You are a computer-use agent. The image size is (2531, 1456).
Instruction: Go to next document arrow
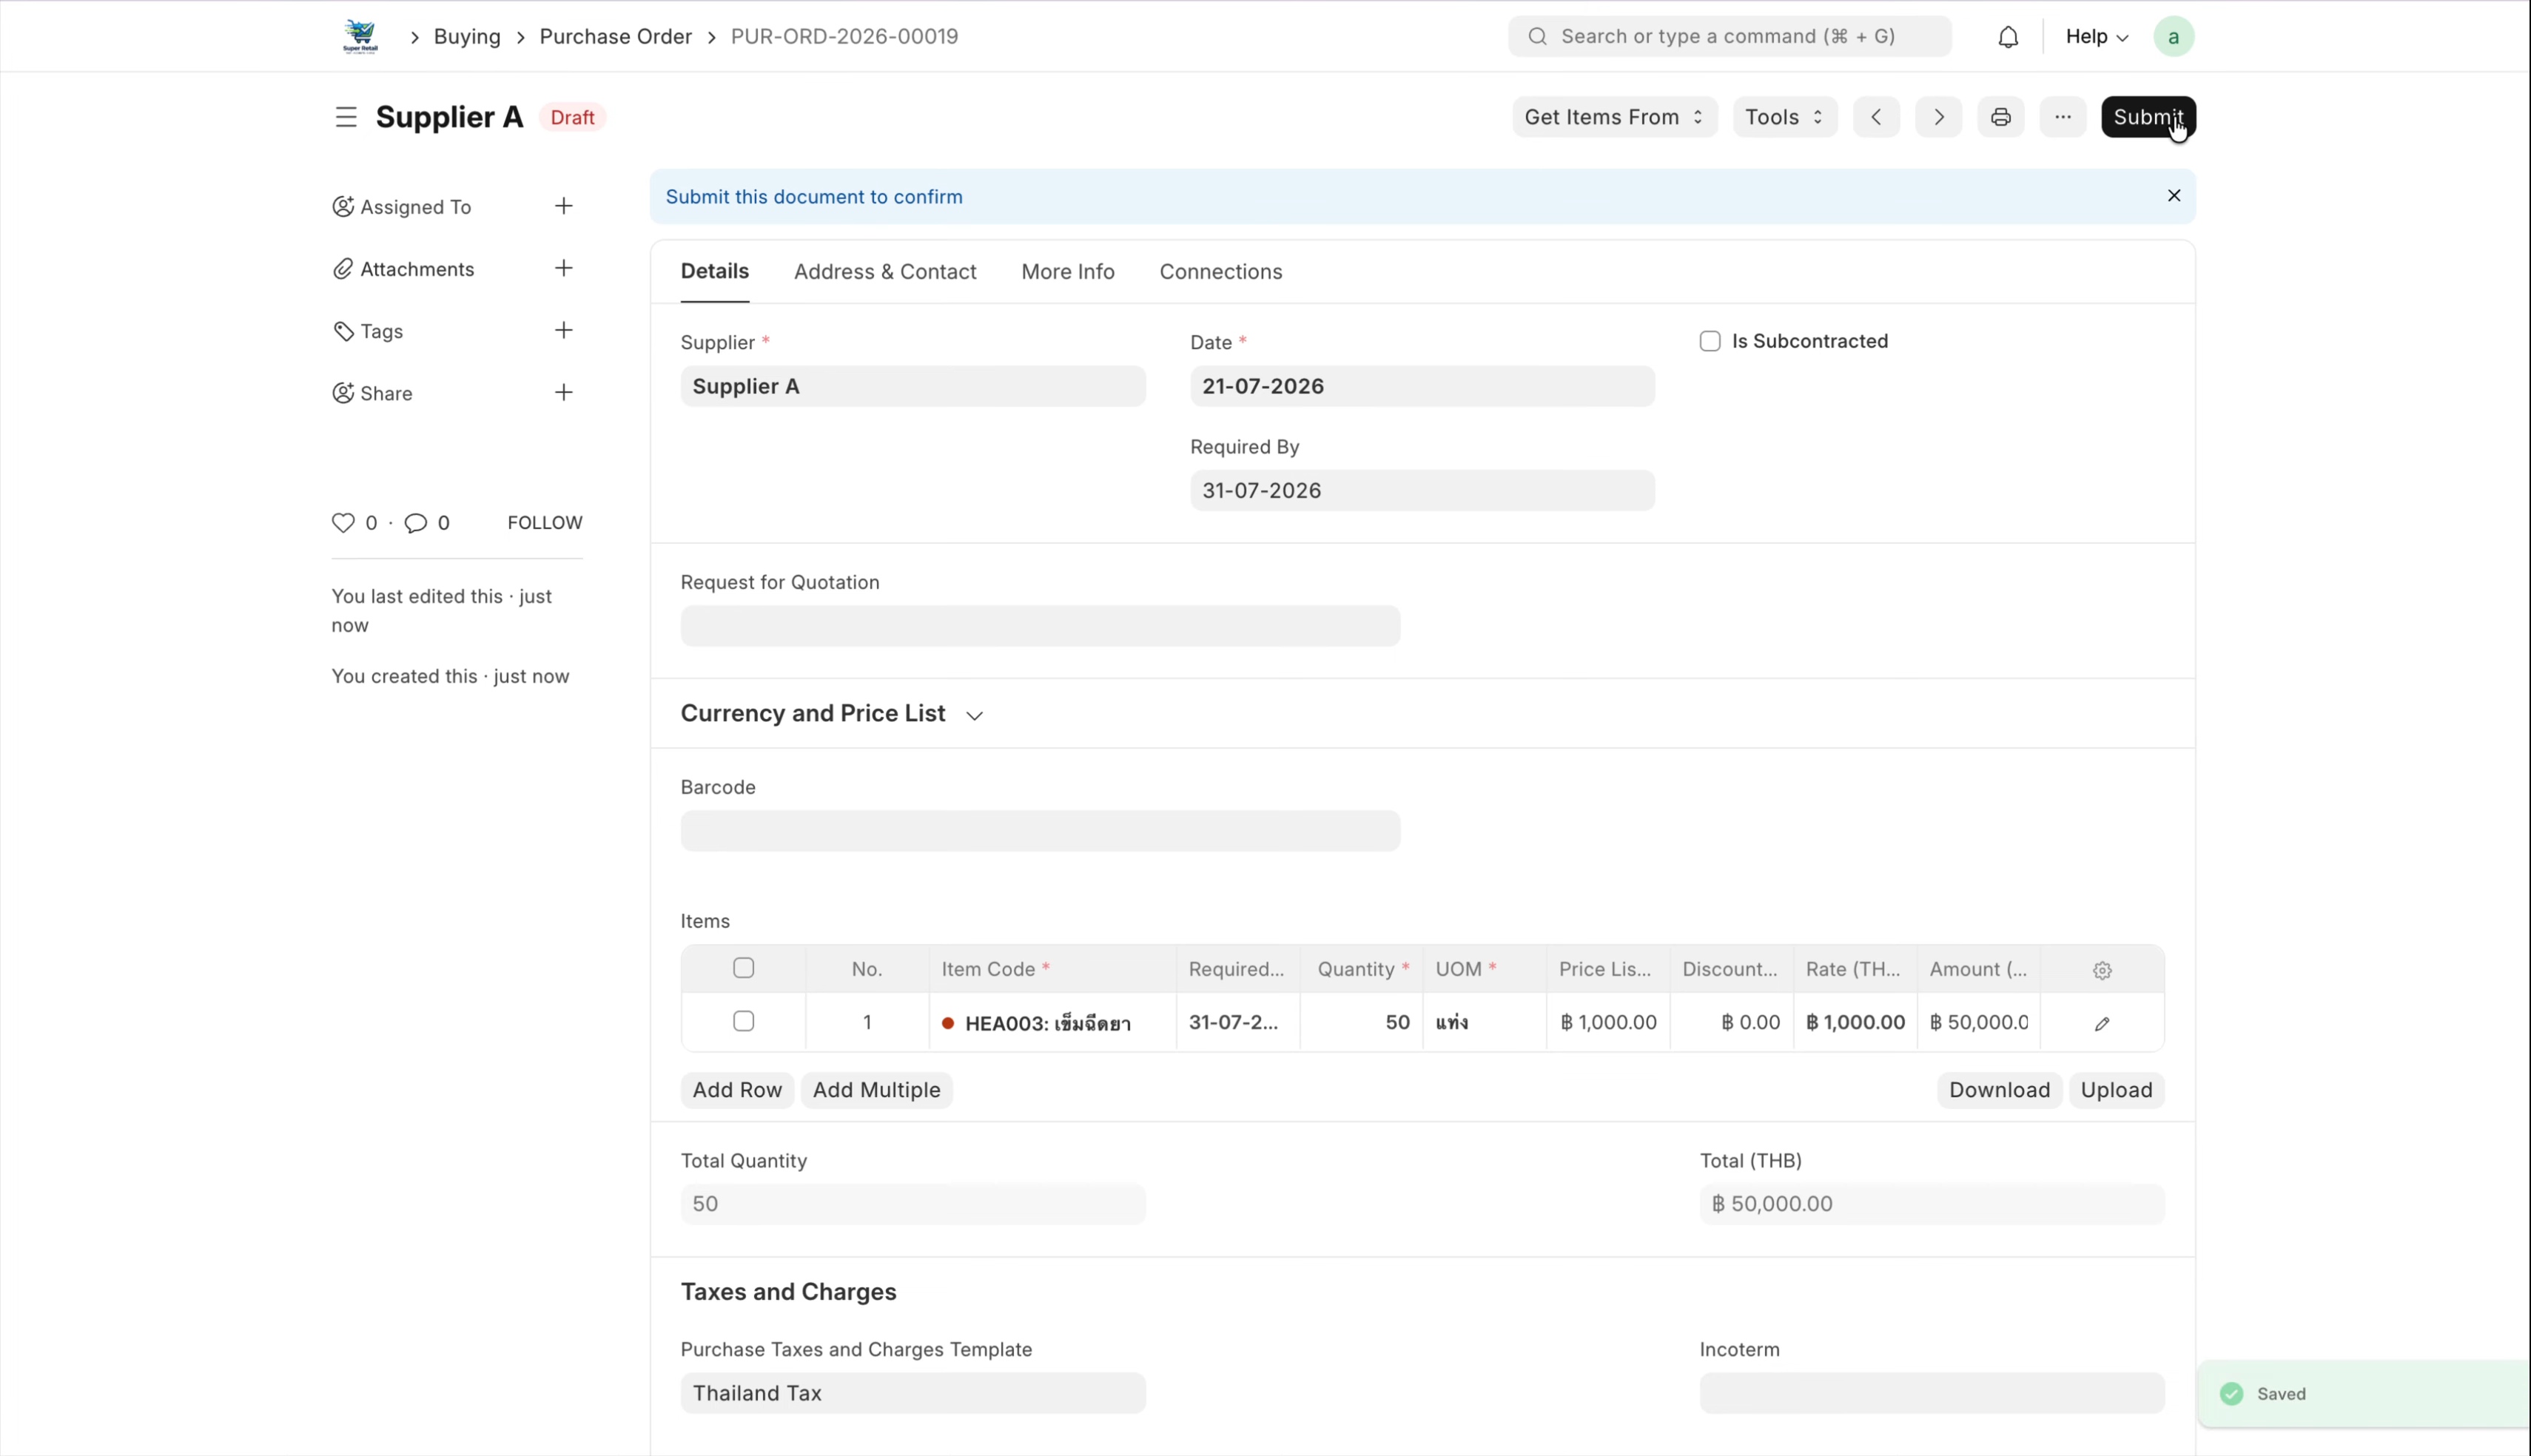(1938, 117)
